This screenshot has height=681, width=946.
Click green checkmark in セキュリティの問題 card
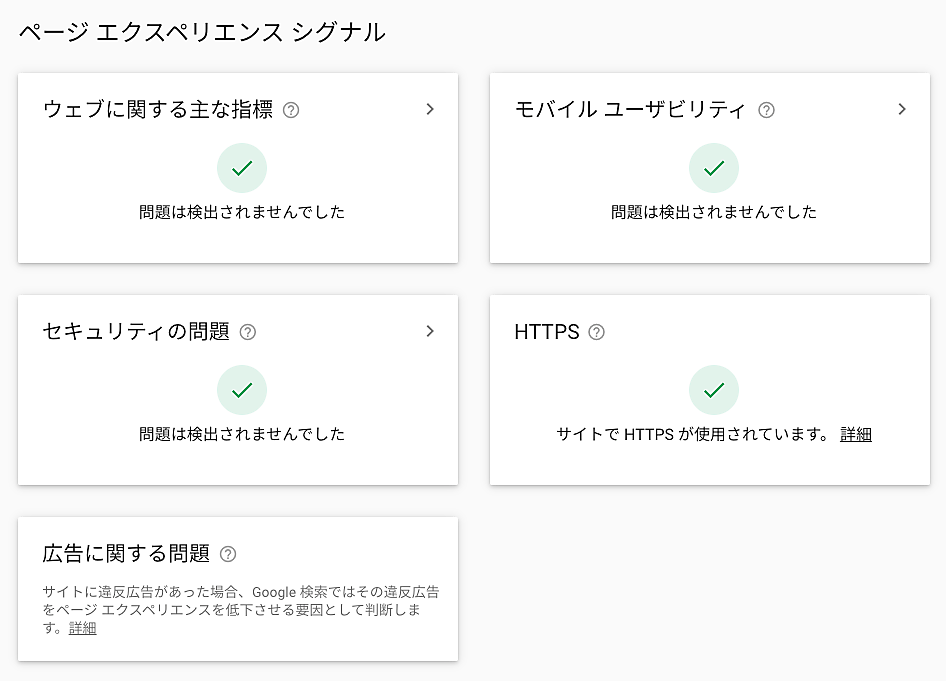242,391
